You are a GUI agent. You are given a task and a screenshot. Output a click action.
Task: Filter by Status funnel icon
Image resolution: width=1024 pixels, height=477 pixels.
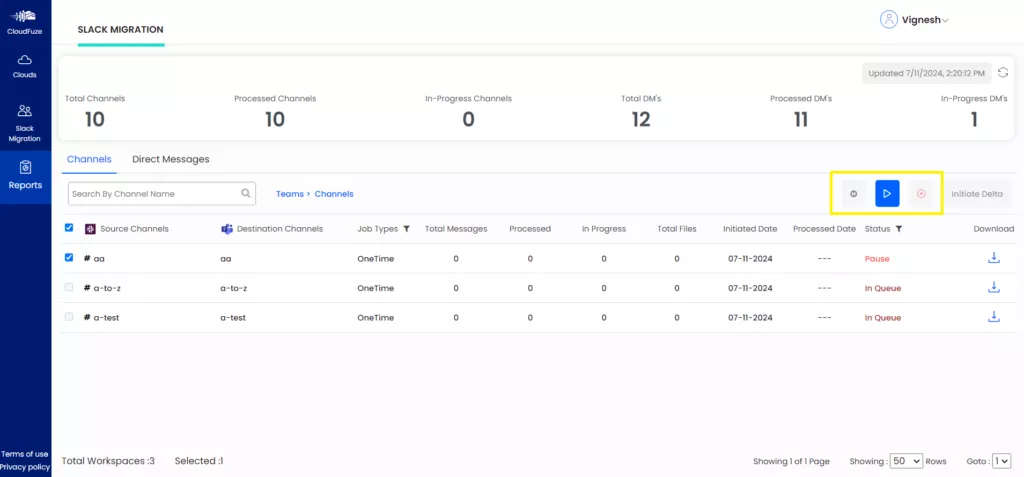click(x=899, y=229)
